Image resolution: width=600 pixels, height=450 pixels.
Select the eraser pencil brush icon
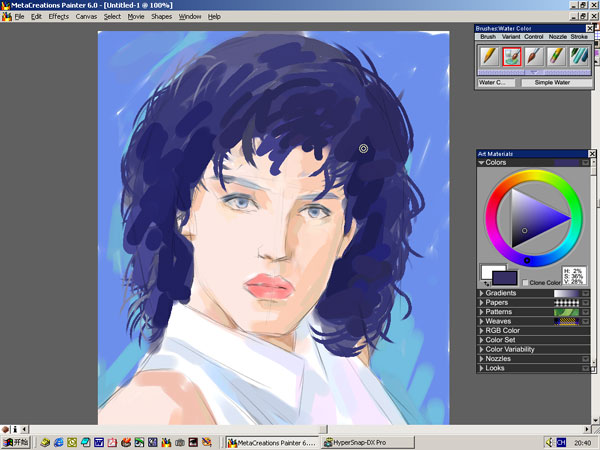(556, 56)
